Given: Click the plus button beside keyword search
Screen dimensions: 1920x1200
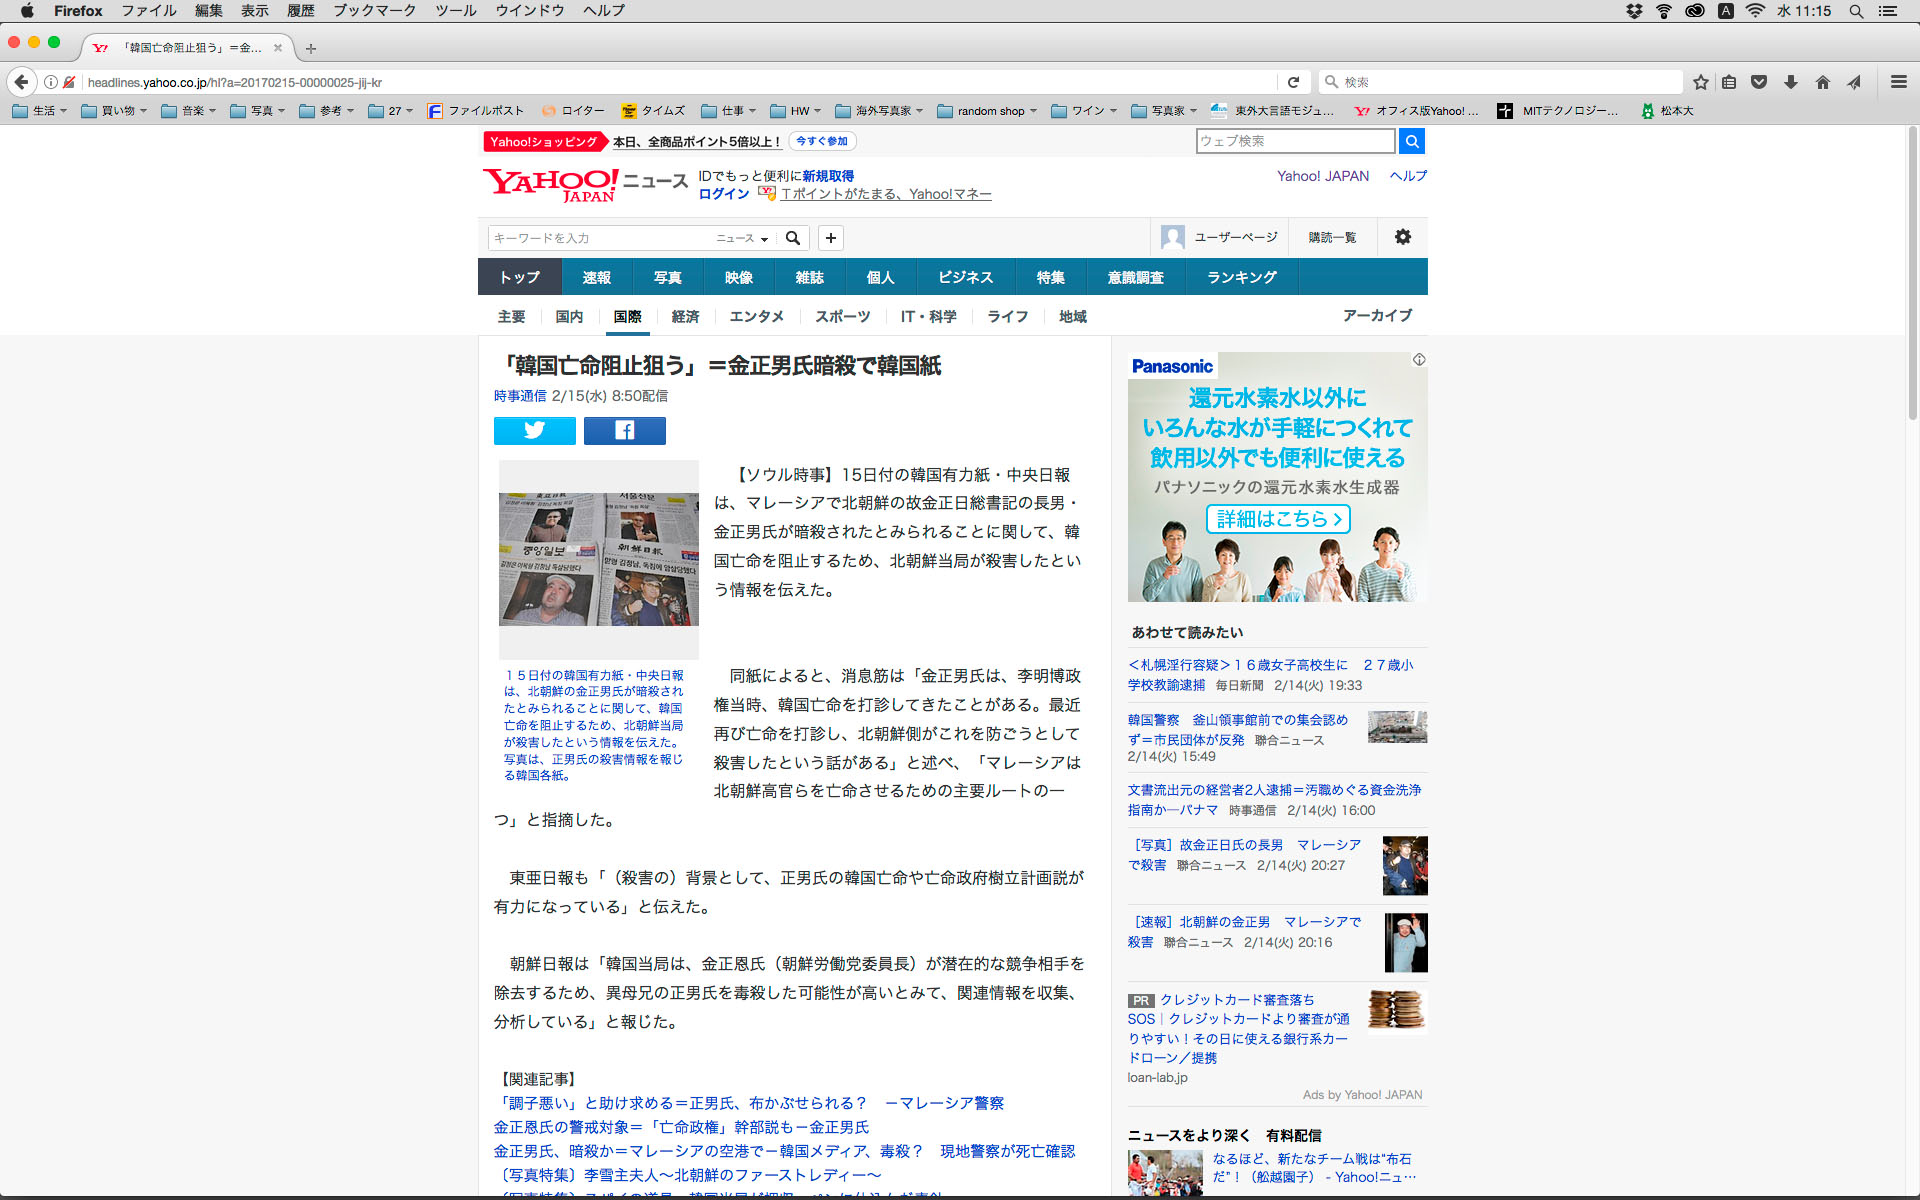Looking at the screenshot, I should pyautogui.click(x=830, y=238).
